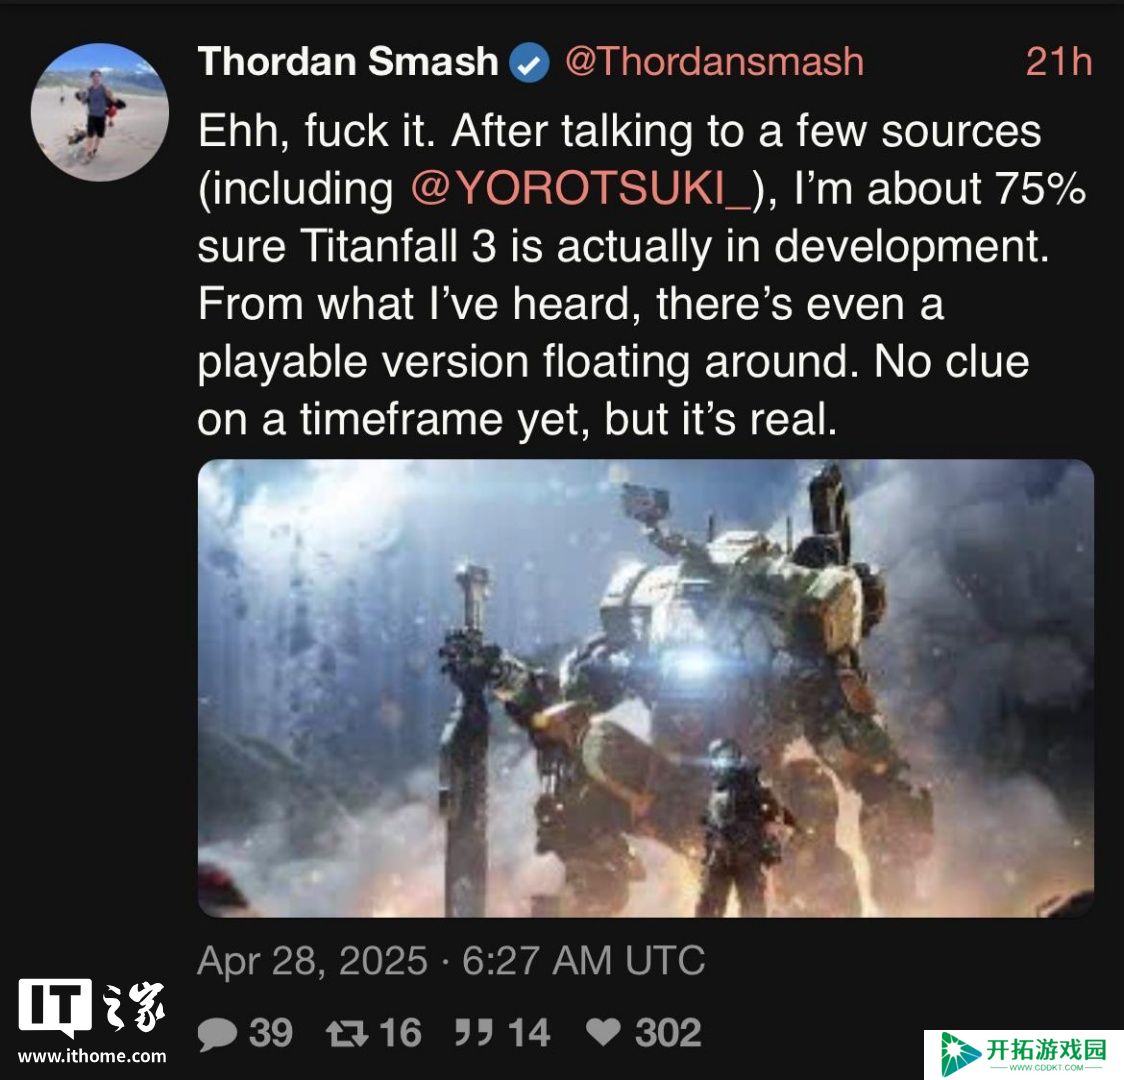This screenshot has width=1124, height=1080.
Task: Click the 302 likes count
Action: point(667,1033)
